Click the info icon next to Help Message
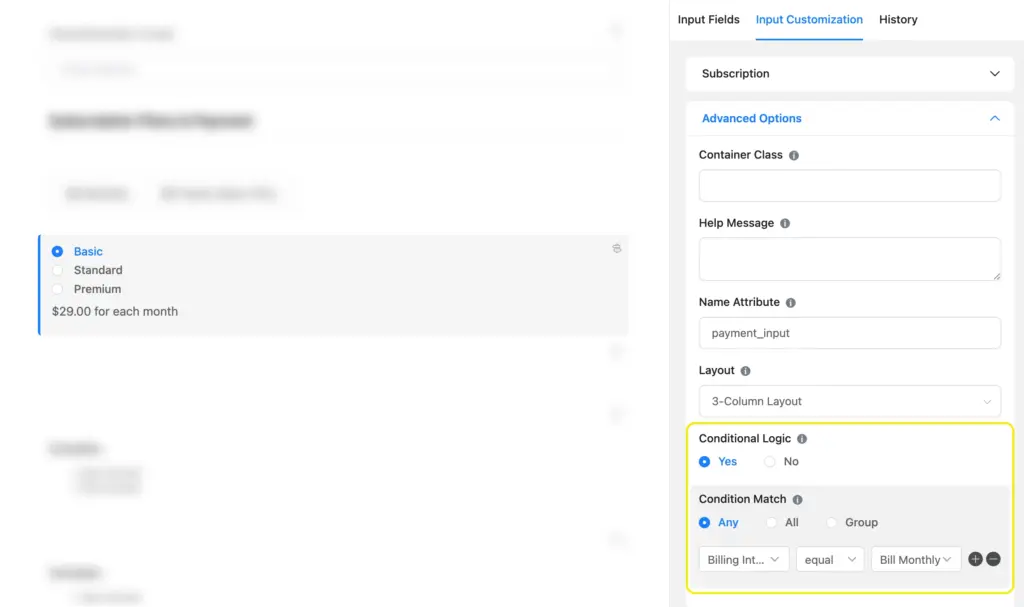 785,224
